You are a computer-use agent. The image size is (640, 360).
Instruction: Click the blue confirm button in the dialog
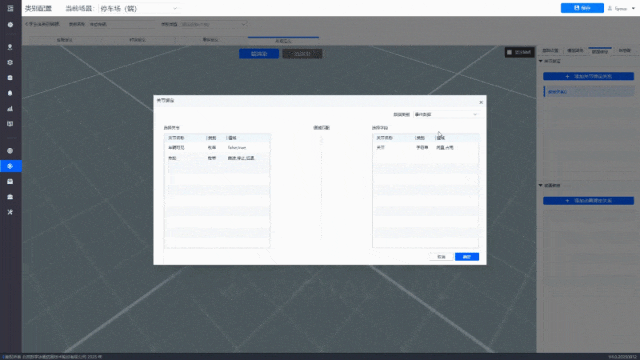tap(467, 257)
